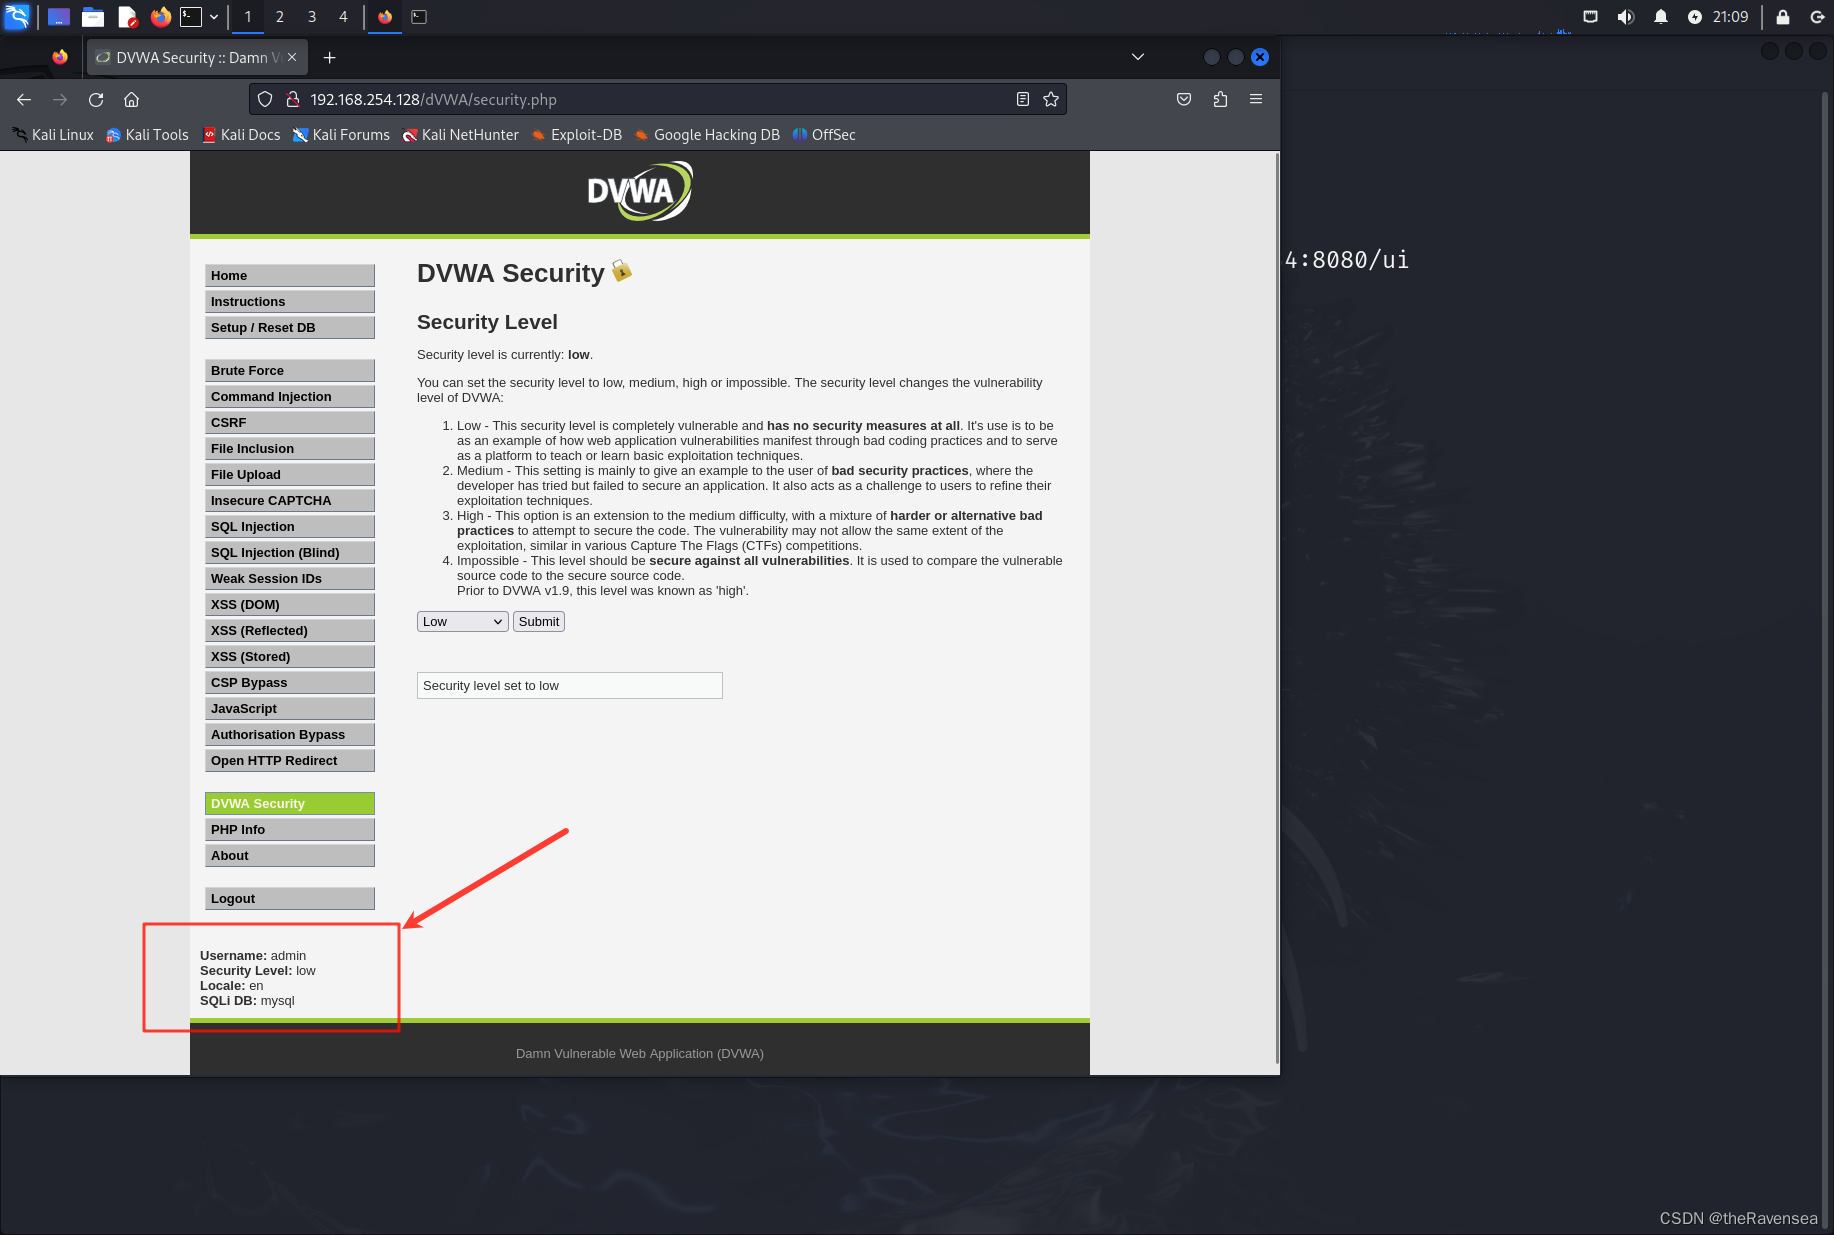The height and width of the screenshot is (1235, 1834).
Task: Open the Extensions puzzle icon
Action: [1220, 99]
